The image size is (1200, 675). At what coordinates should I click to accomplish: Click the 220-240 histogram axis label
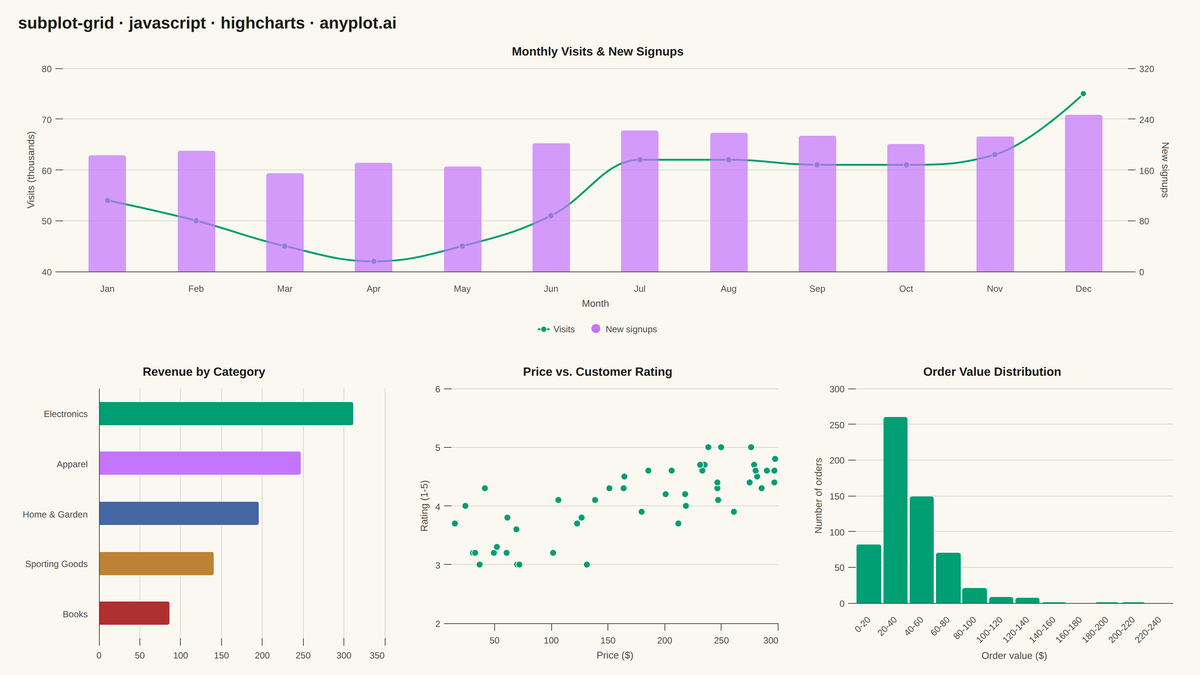click(x=1145, y=629)
